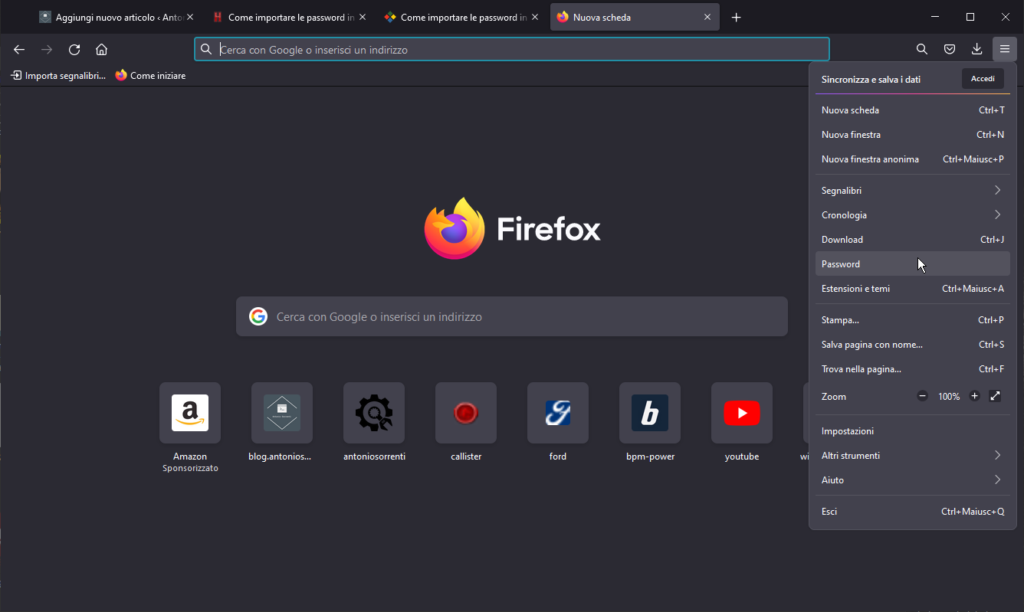The height and width of the screenshot is (612, 1024).
Task: Open Nuova finestra anonima
Action: (912, 159)
